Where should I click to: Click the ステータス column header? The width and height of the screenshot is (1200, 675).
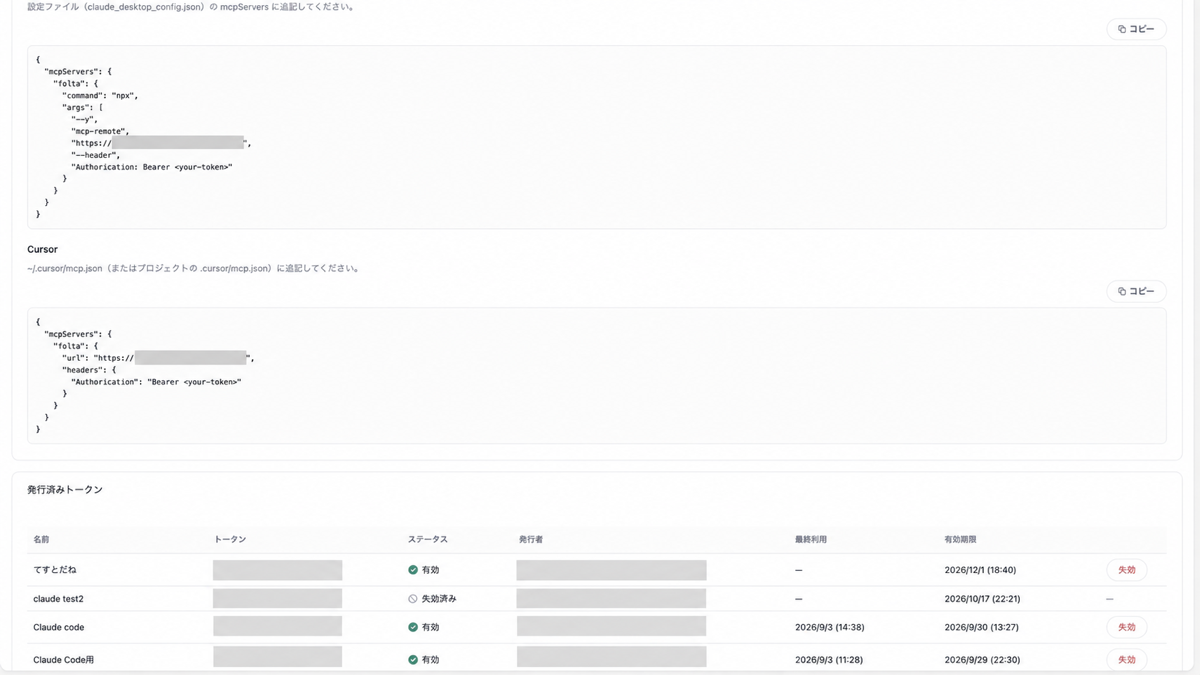(x=428, y=539)
